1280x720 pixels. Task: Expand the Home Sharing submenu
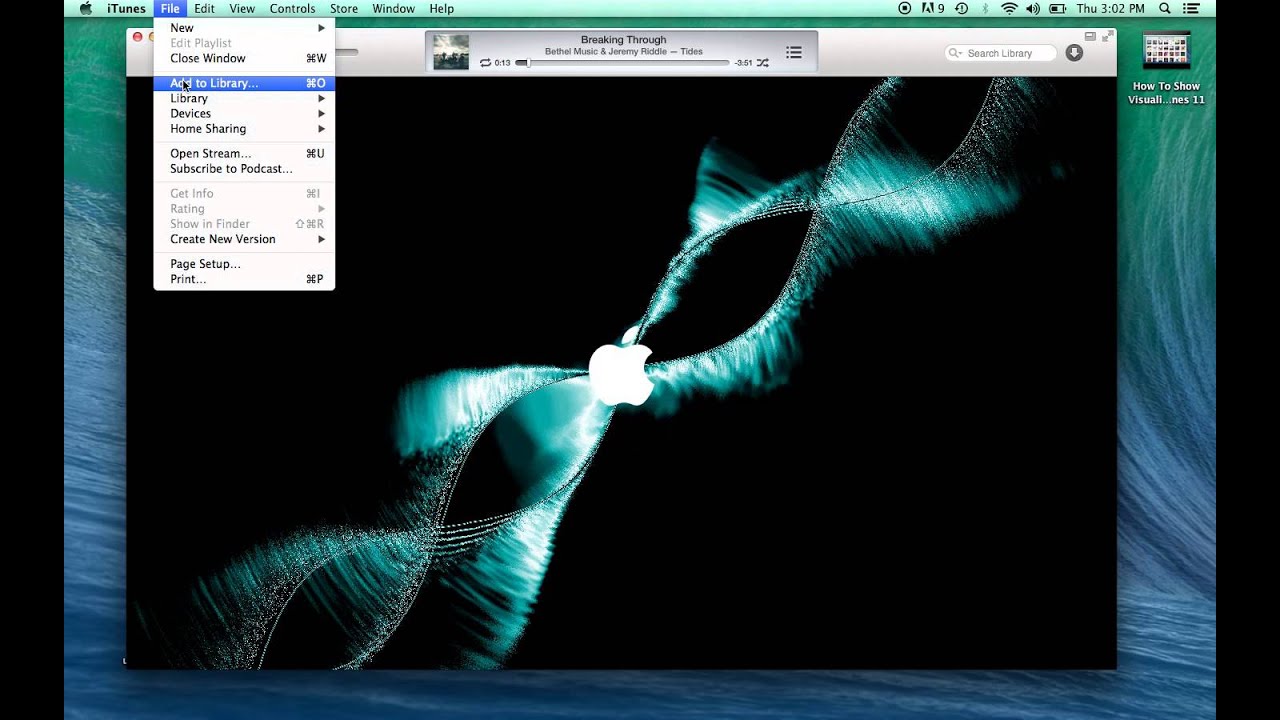coord(244,128)
